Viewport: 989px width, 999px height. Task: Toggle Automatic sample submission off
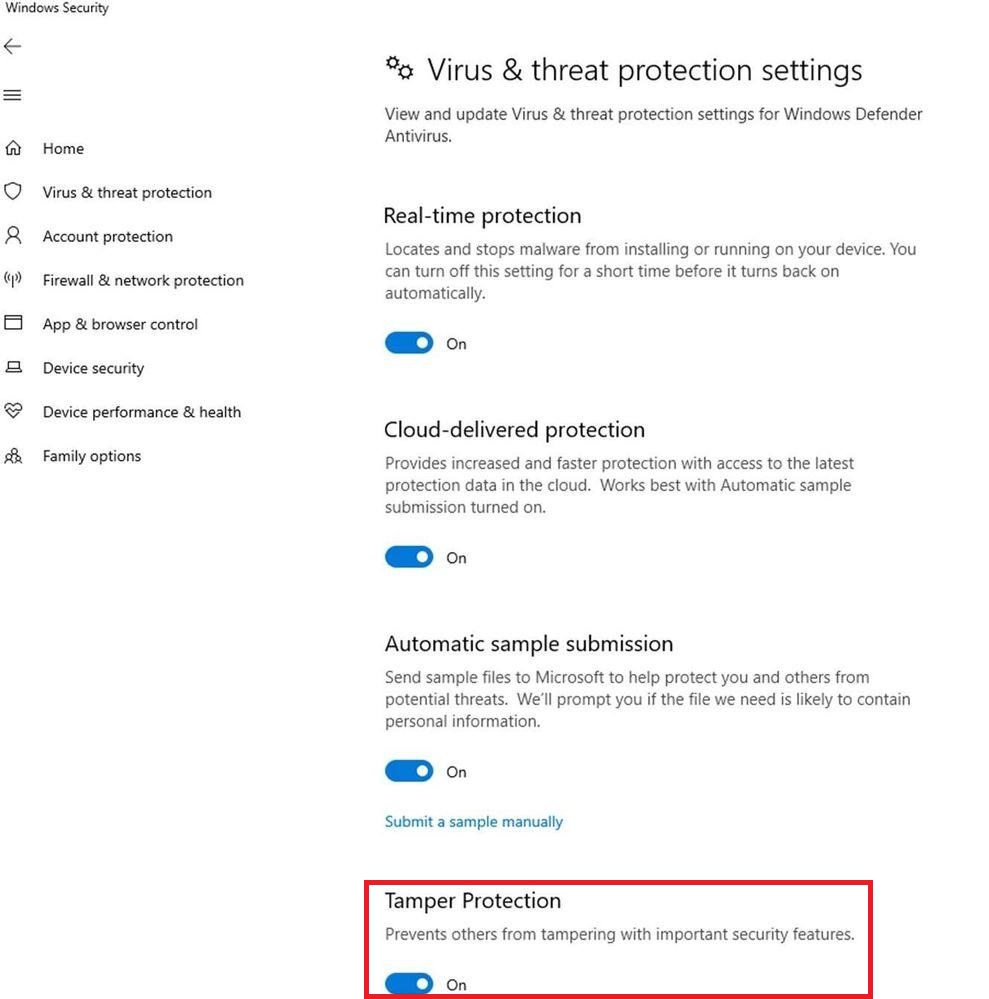pyautogui.click(x=409, y=771)
